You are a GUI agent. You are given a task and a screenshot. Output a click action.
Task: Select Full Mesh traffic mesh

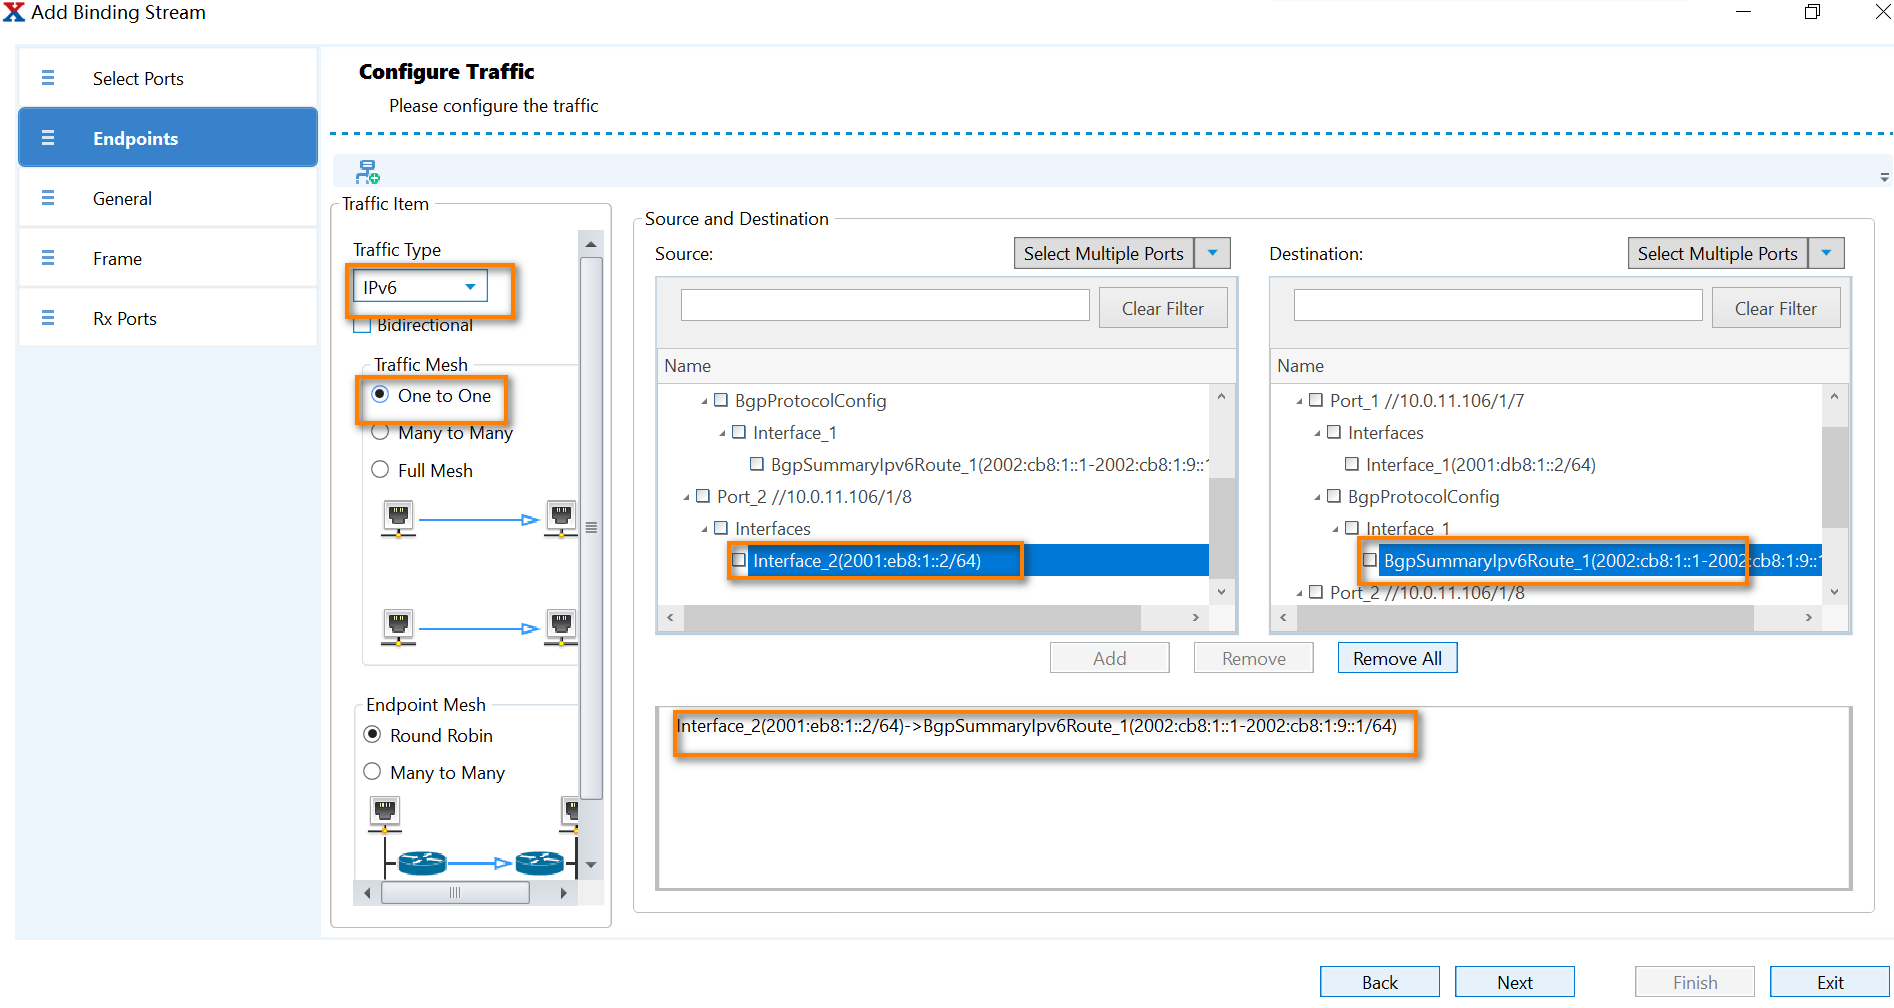[x=380, y=470]
